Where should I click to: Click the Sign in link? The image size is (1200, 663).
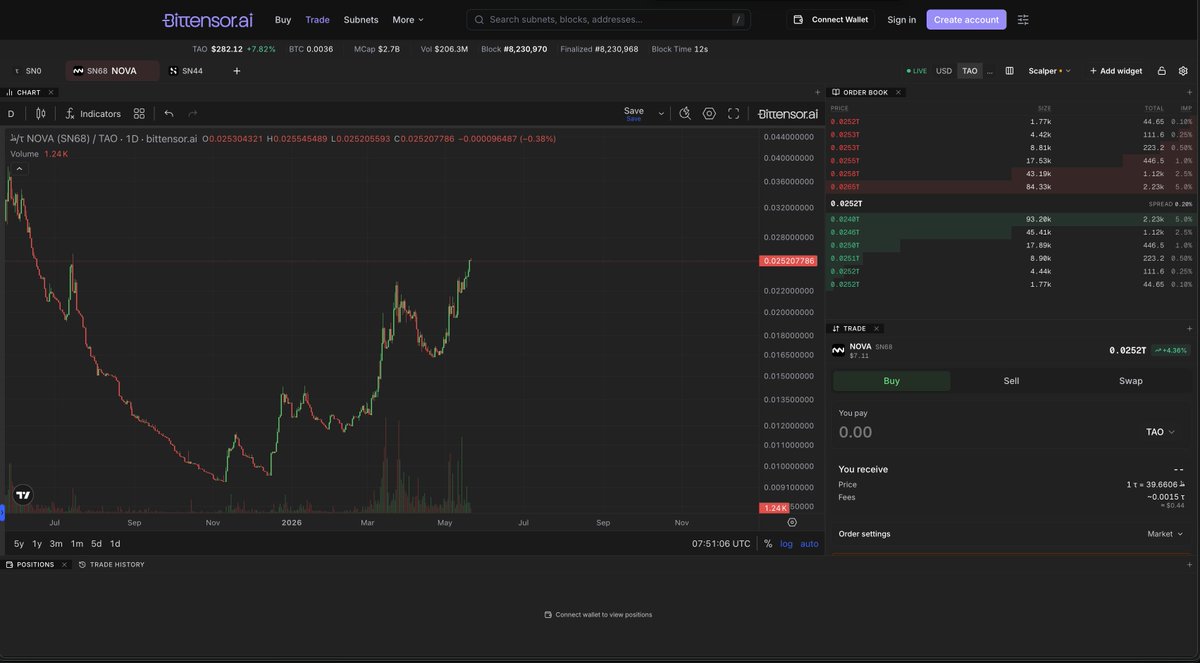(901, 19)
